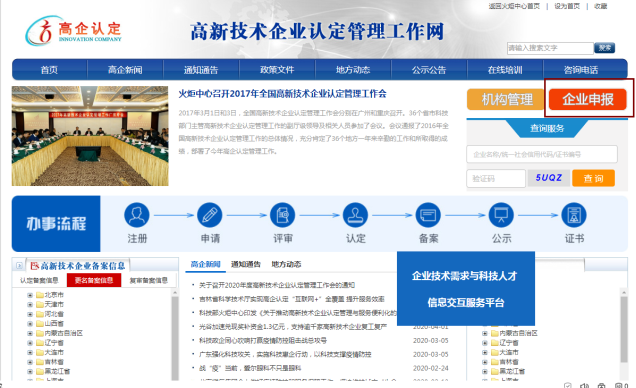Click the 河北省 folder icon in left tree
This screenshot has width=636, height=388.
(40, 314)
